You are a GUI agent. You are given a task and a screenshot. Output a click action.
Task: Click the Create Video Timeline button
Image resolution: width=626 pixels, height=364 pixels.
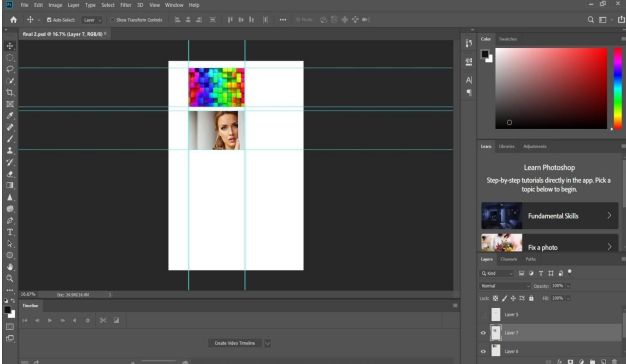click(x=235, y=343)
